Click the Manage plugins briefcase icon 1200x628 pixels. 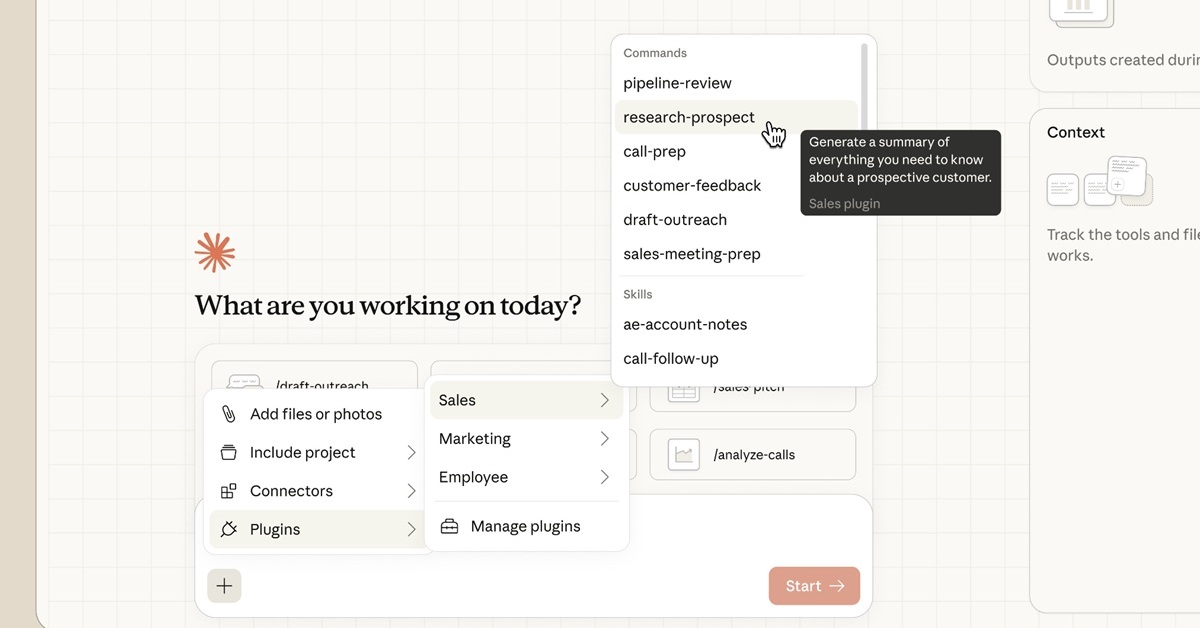tap(450, 527)
